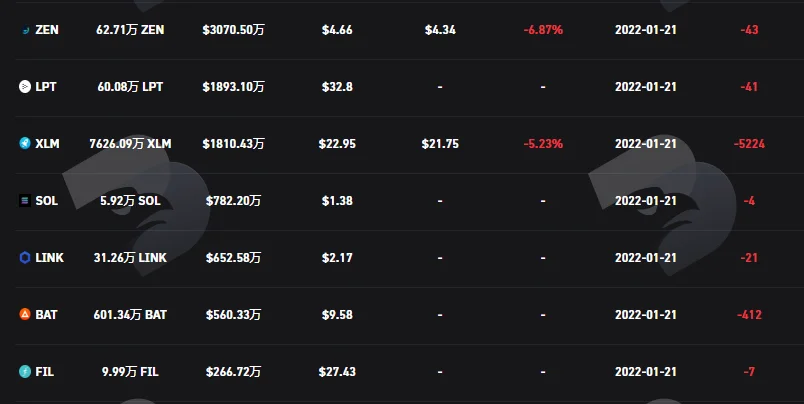Click the -6.87% ZEN change value

(543, 30)
